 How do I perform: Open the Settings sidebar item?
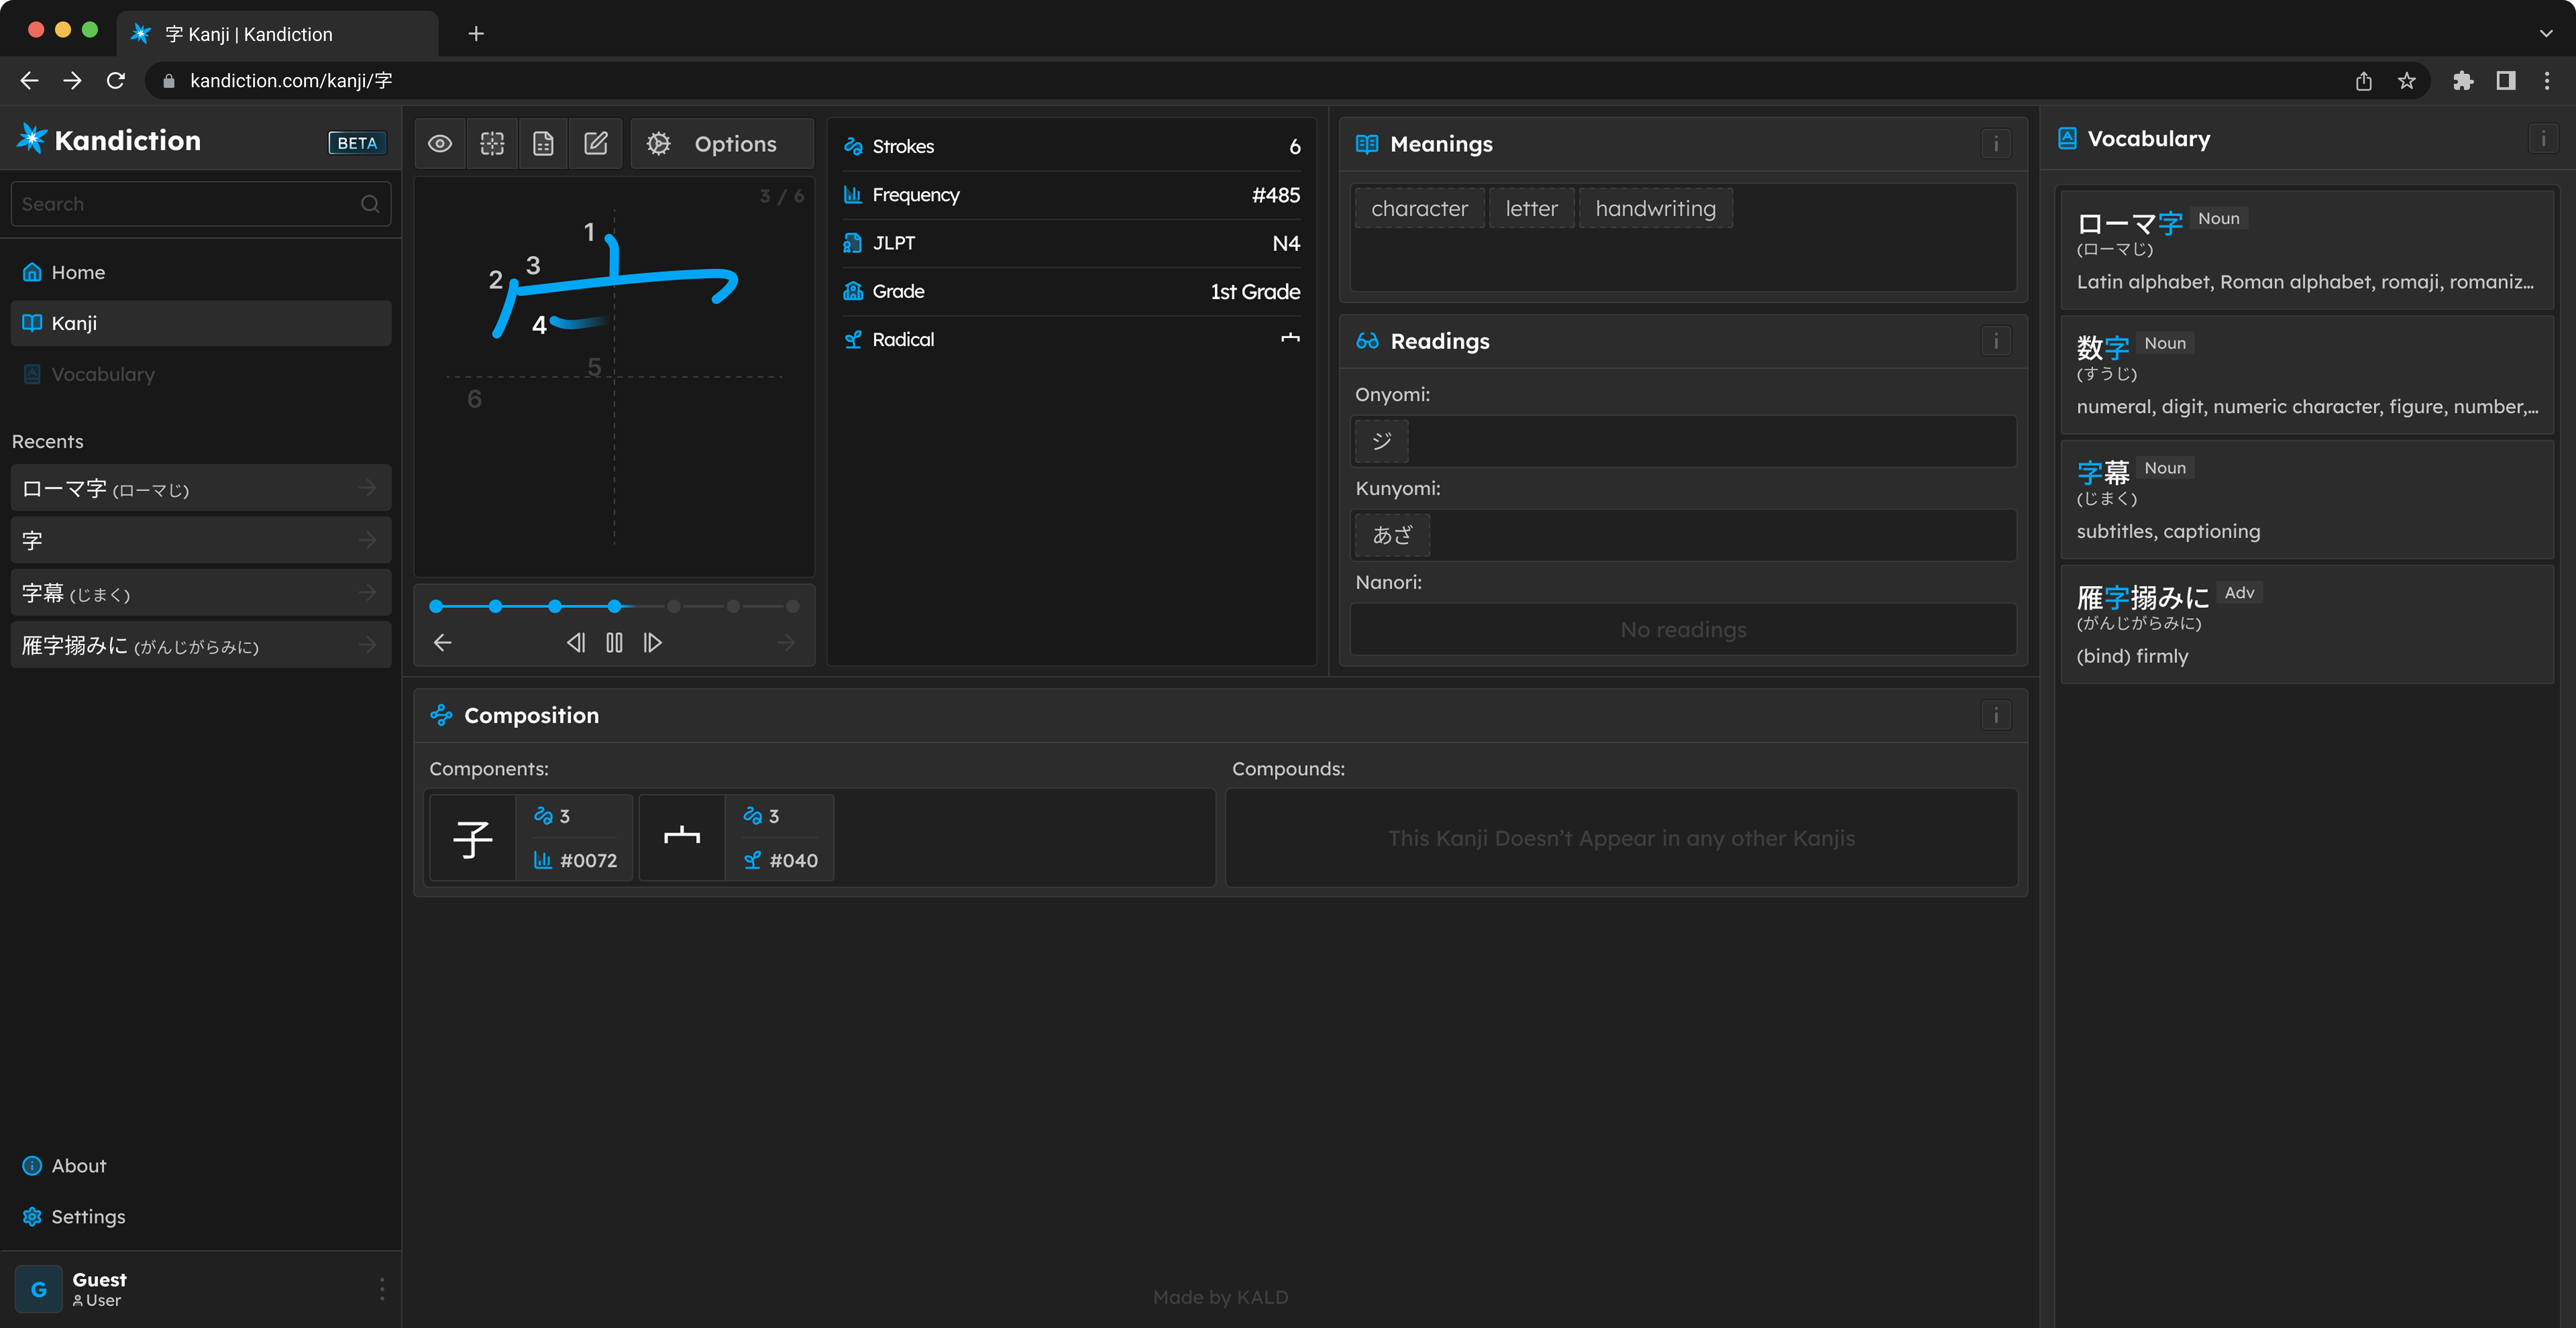(88, 1216)
